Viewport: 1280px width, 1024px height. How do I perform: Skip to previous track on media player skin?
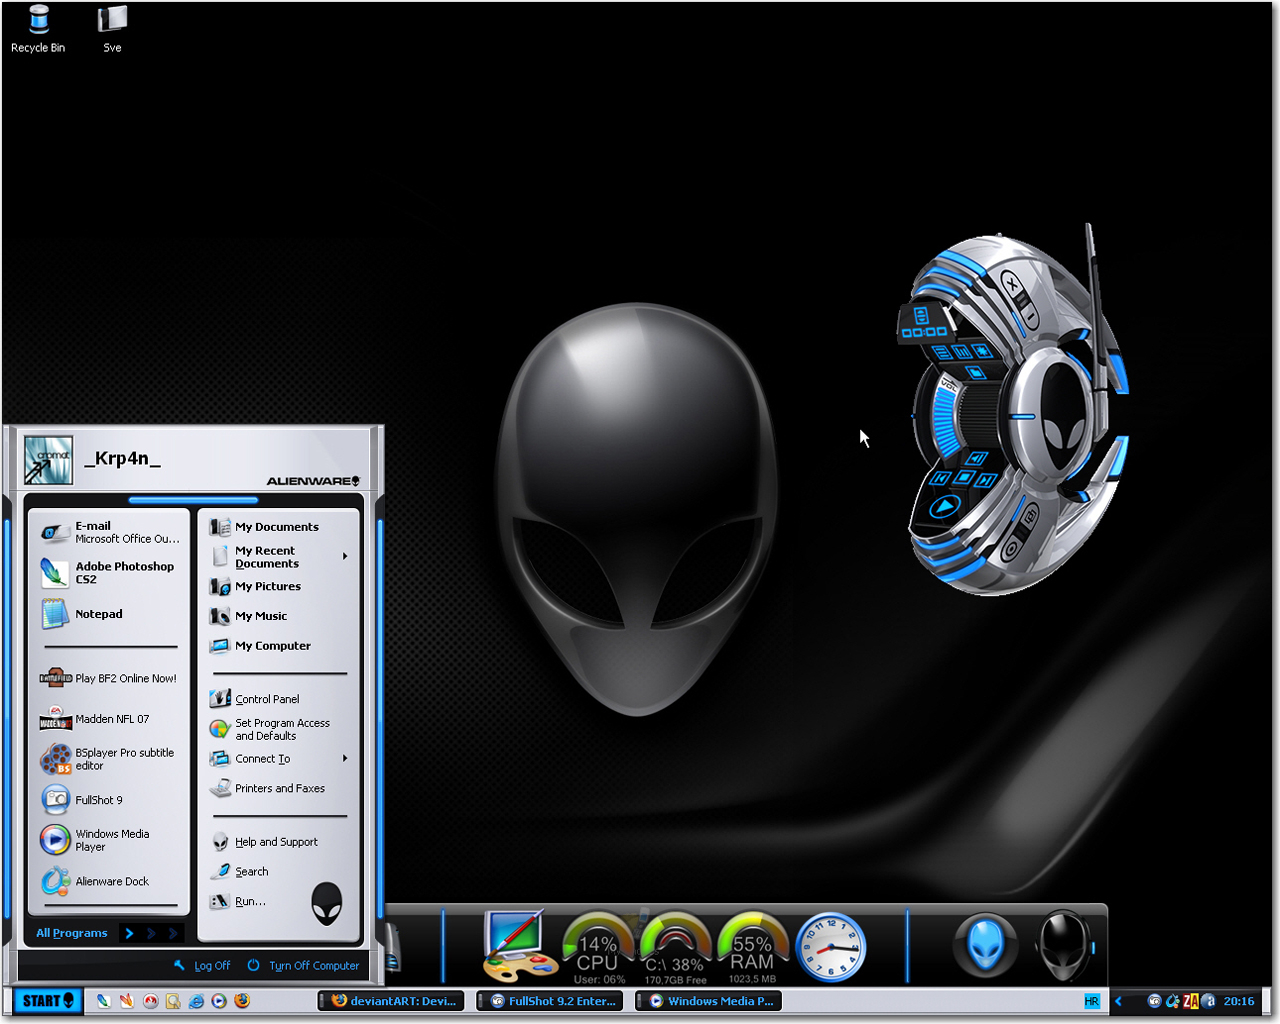pyautogui.click(x=939, y=478)
